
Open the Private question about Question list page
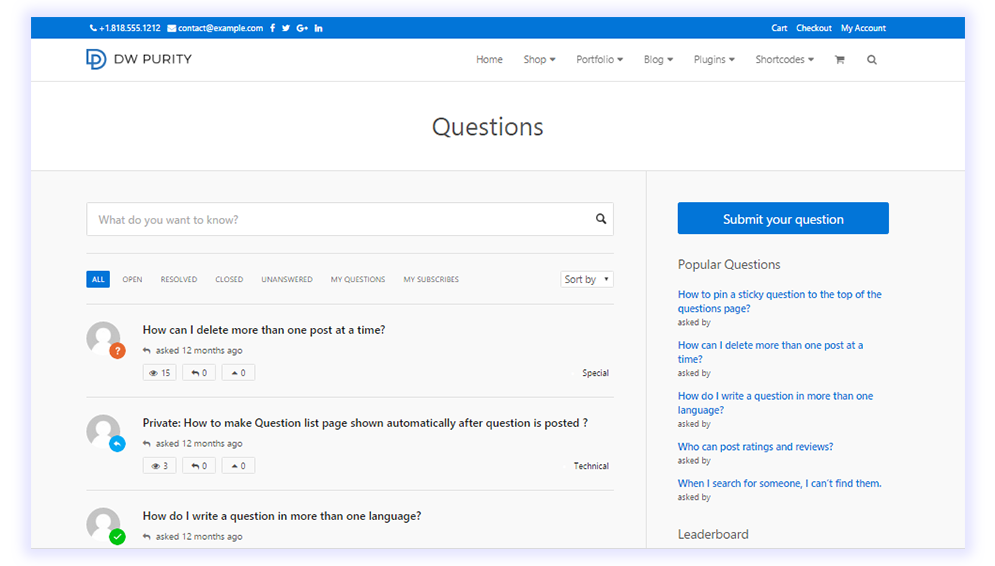pos(365,423)
